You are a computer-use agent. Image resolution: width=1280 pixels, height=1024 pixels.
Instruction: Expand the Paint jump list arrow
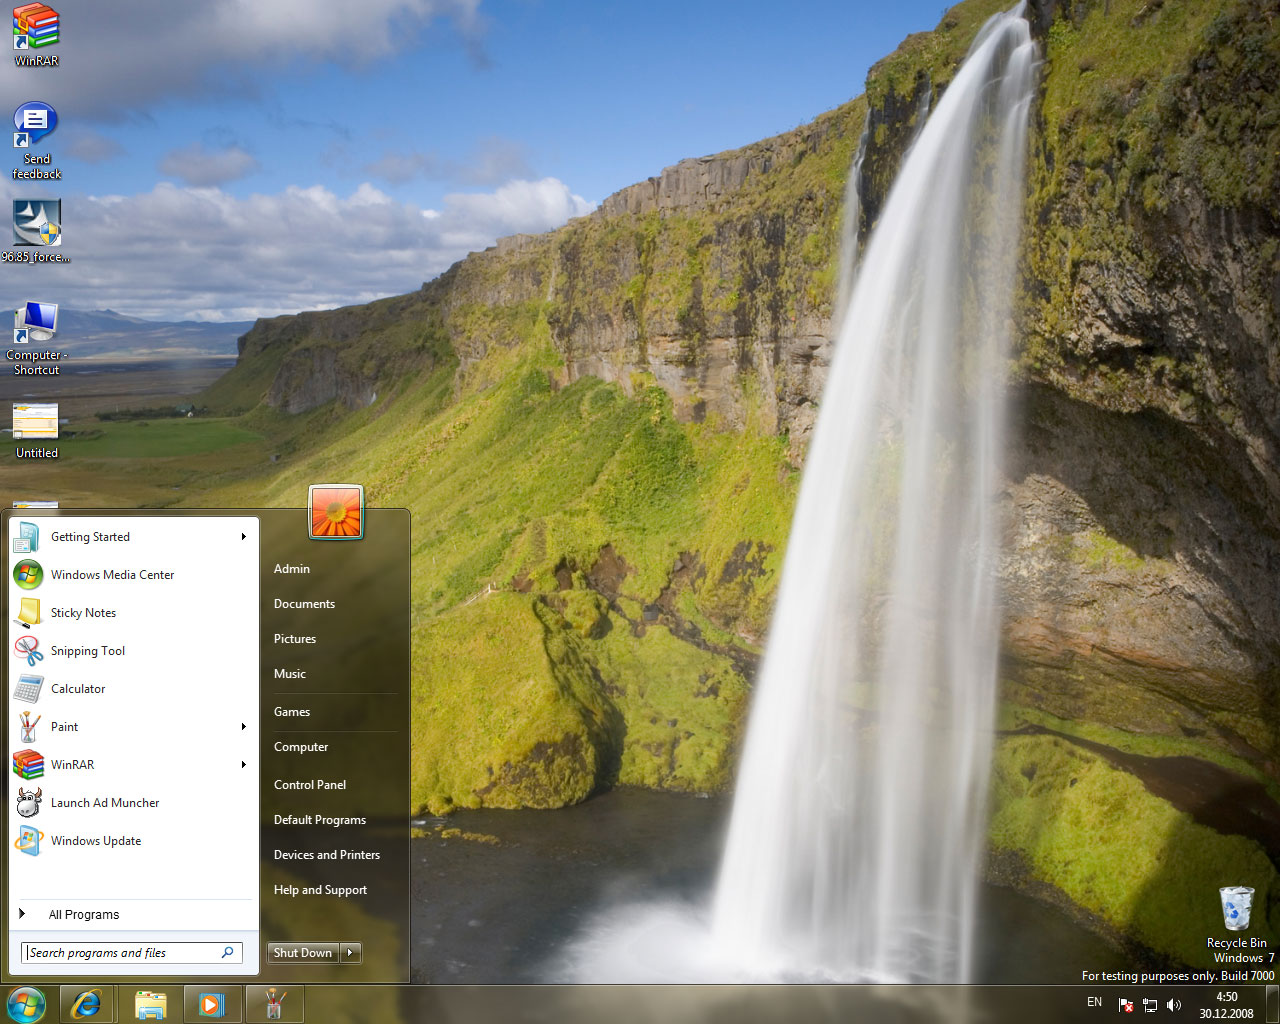(243, 727)
